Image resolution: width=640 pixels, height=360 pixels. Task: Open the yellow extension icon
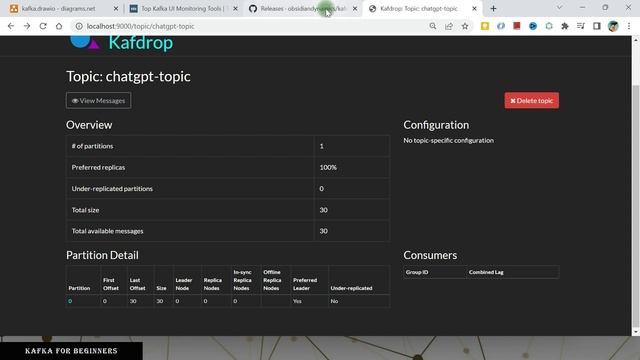coord(485,26)
